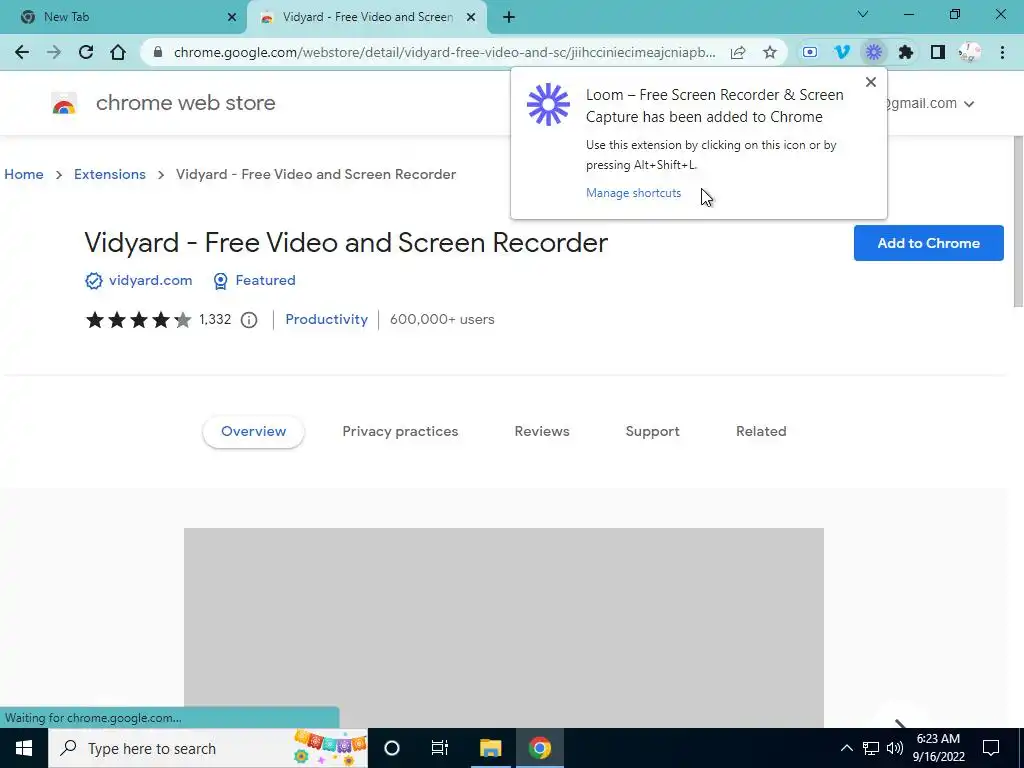Close the New Tab tab
Viewport: 1024px width, 768px height.
point(232,17)
